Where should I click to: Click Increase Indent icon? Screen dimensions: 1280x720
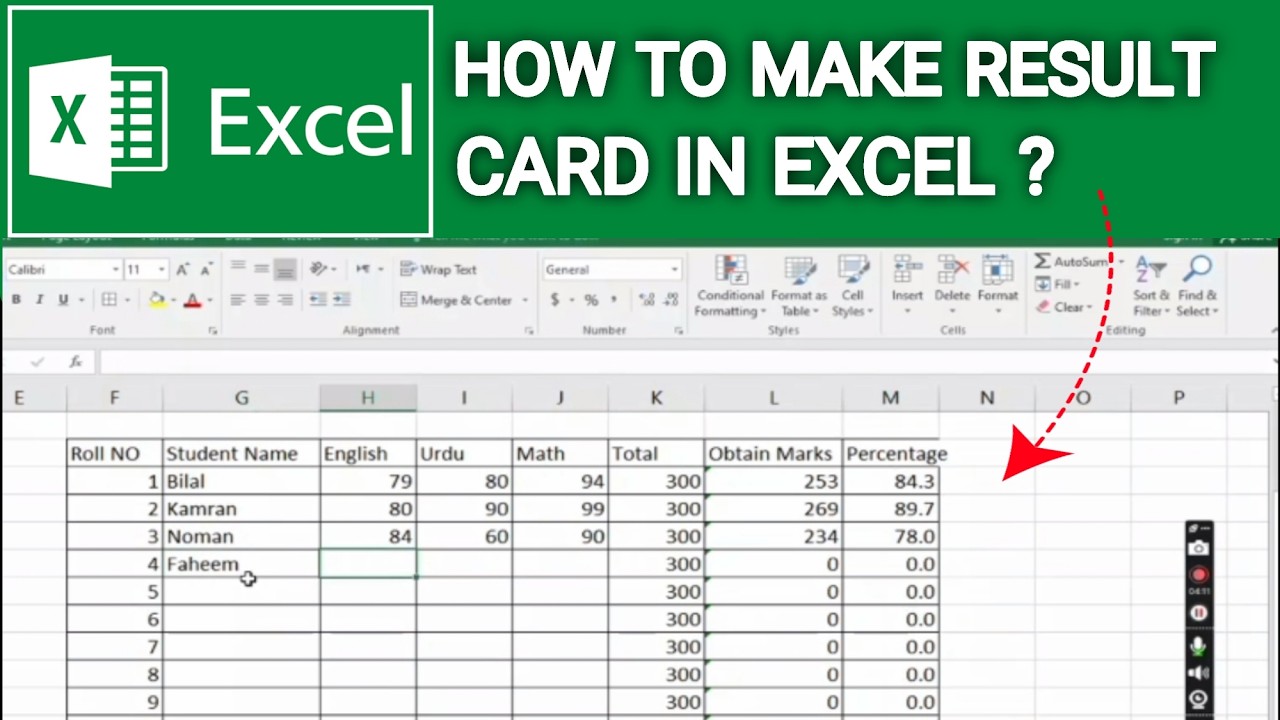pos(342,299)
